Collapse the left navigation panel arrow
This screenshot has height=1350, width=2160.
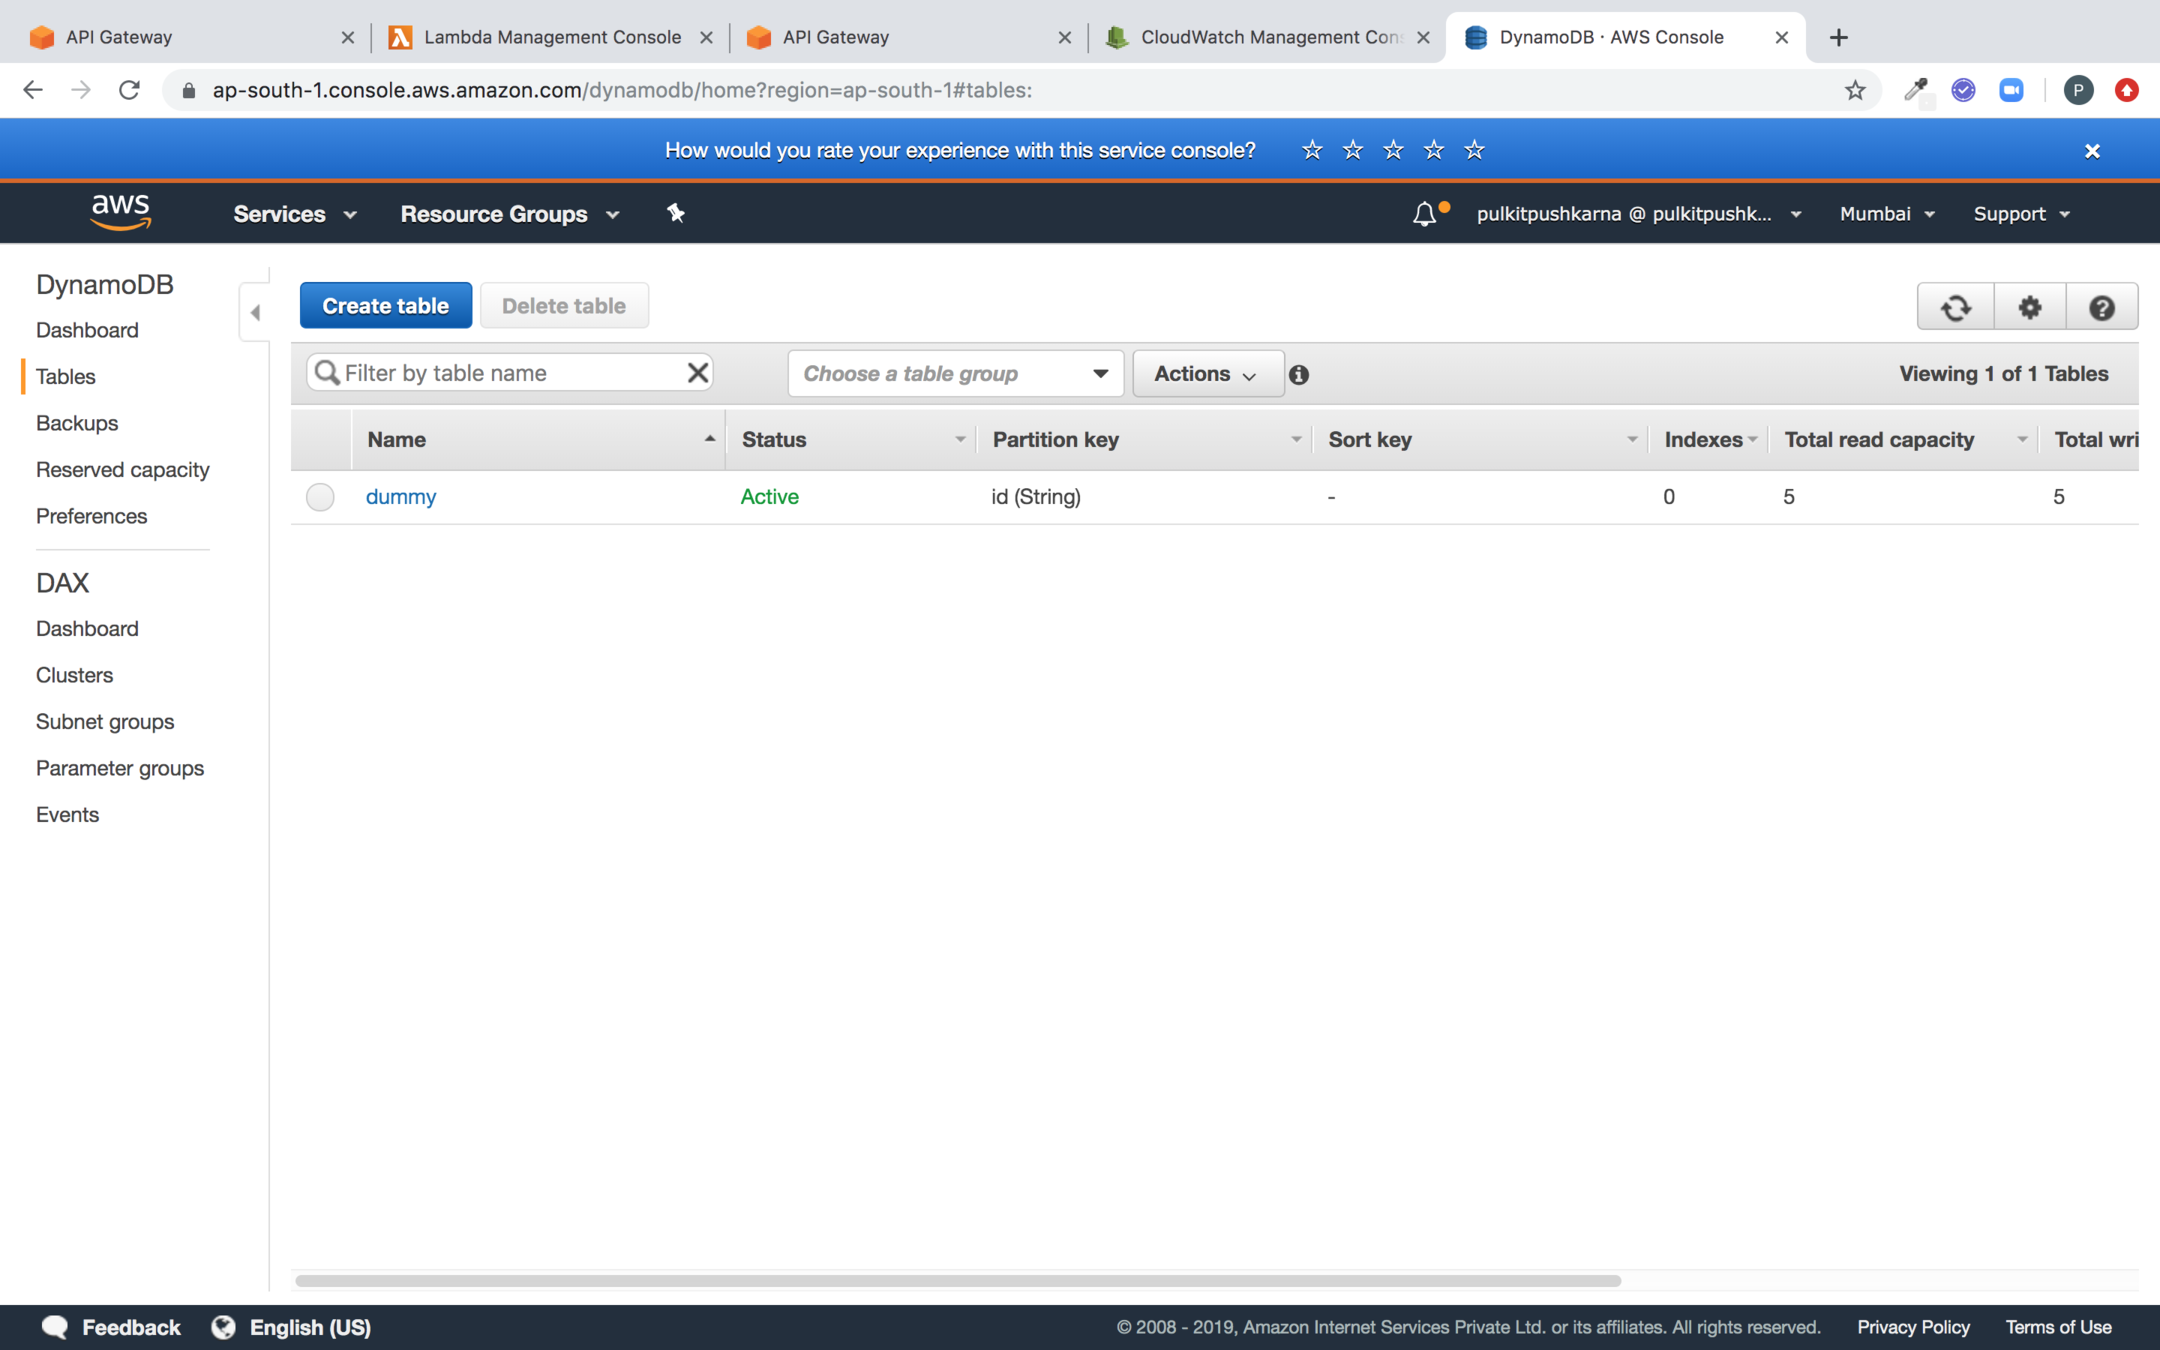coord(255,312)
